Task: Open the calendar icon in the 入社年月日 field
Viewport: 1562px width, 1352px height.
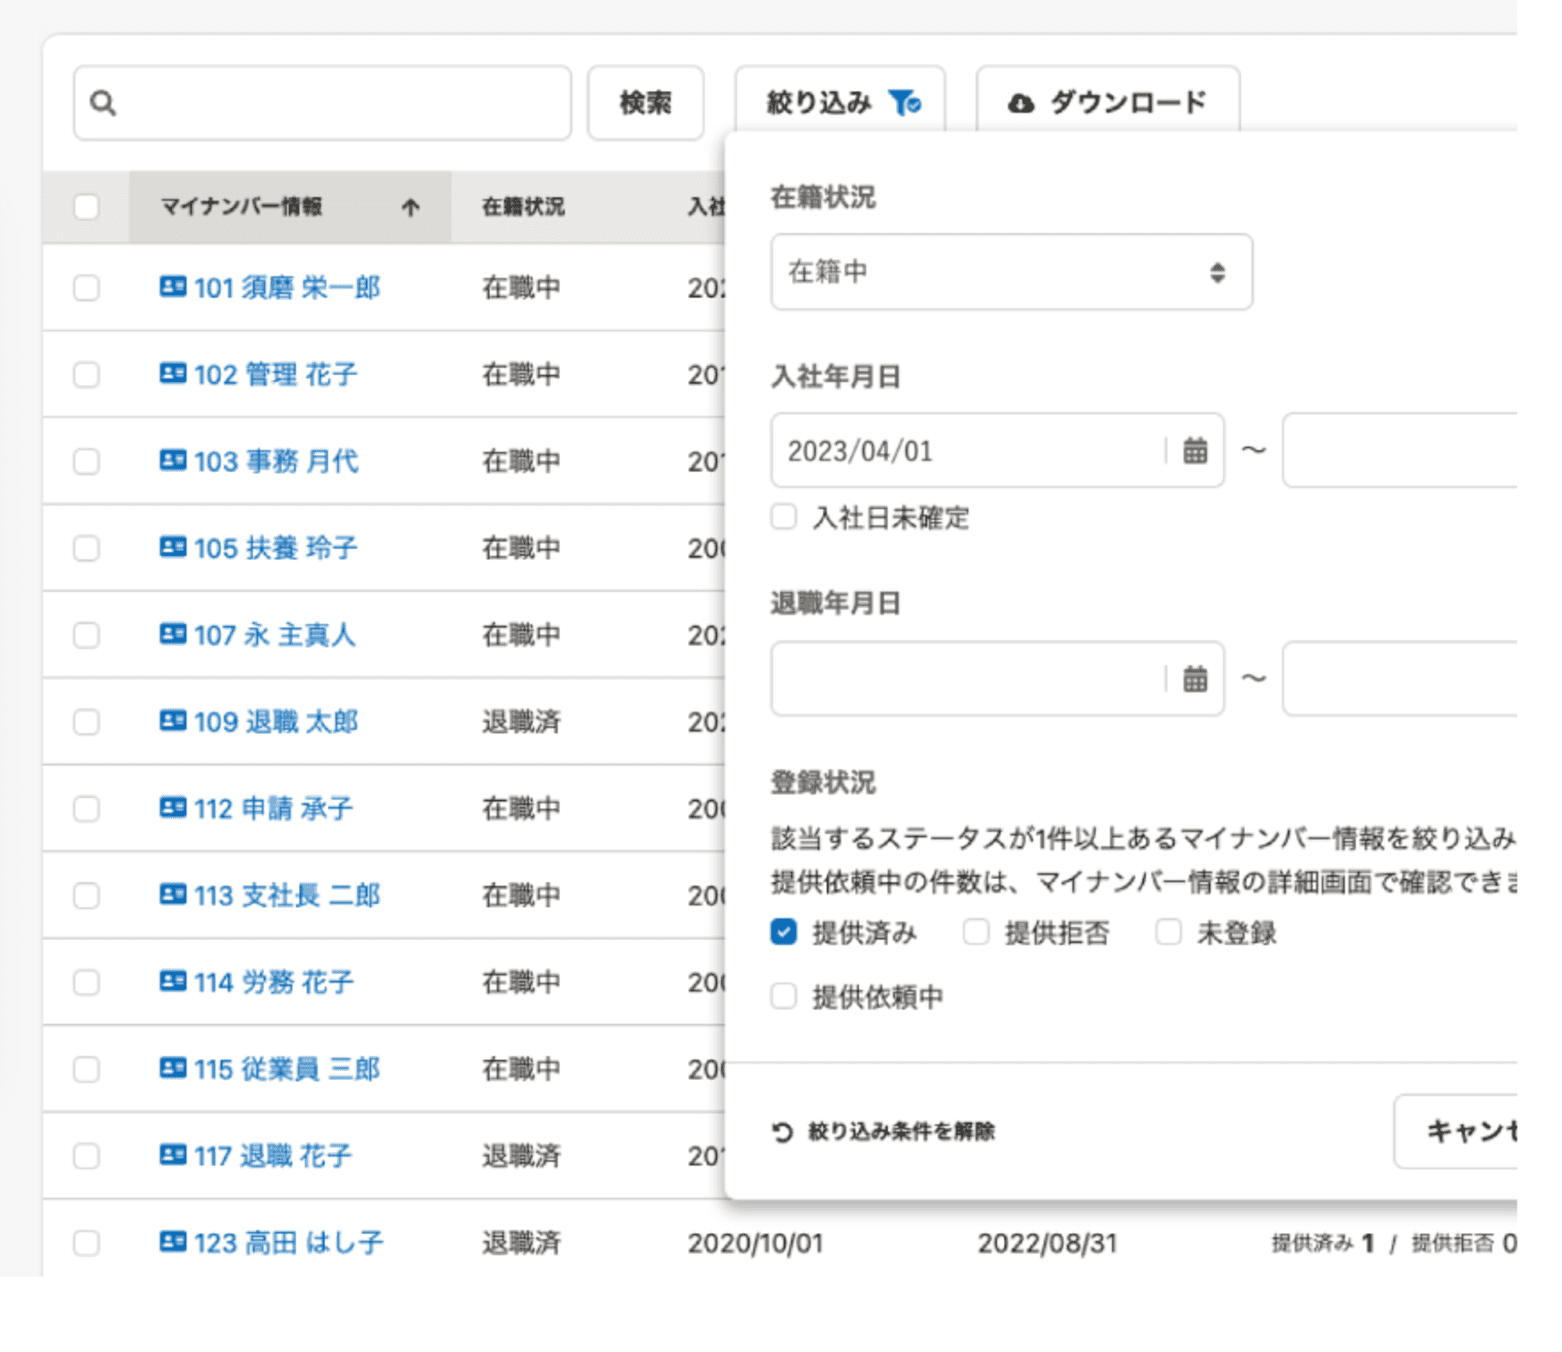Action: (x=1196, y=451)
